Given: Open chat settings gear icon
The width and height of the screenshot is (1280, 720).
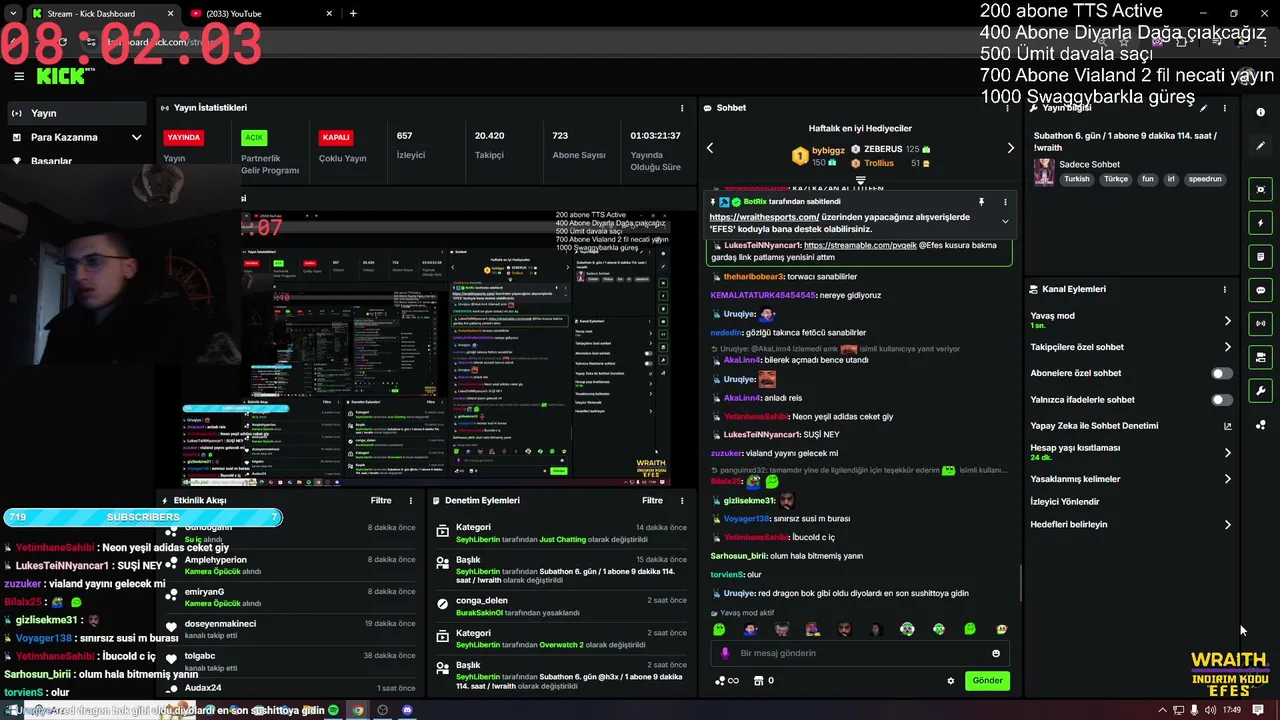Looking at the screenshot, I should click(951, 681).
